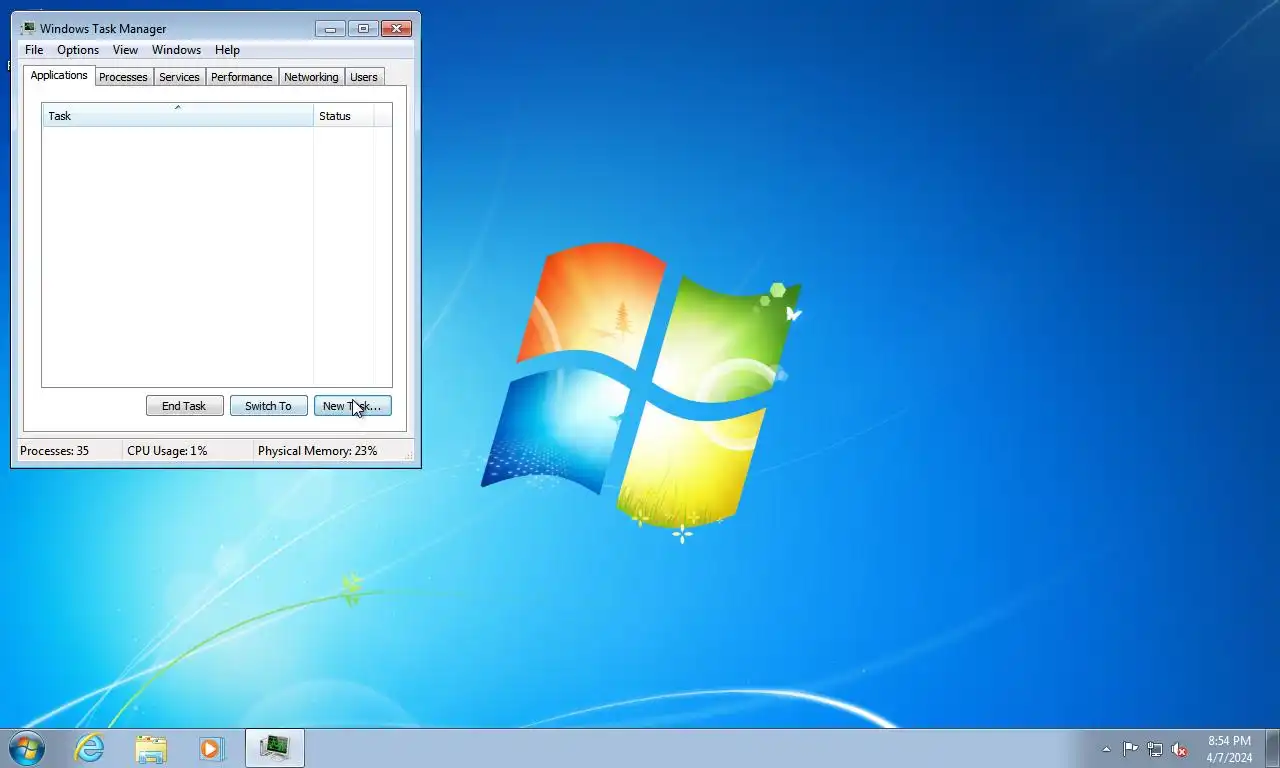Click the End Task button
Screen dimensions: 1280x768
pyautogui.click(x=184, y=406)
